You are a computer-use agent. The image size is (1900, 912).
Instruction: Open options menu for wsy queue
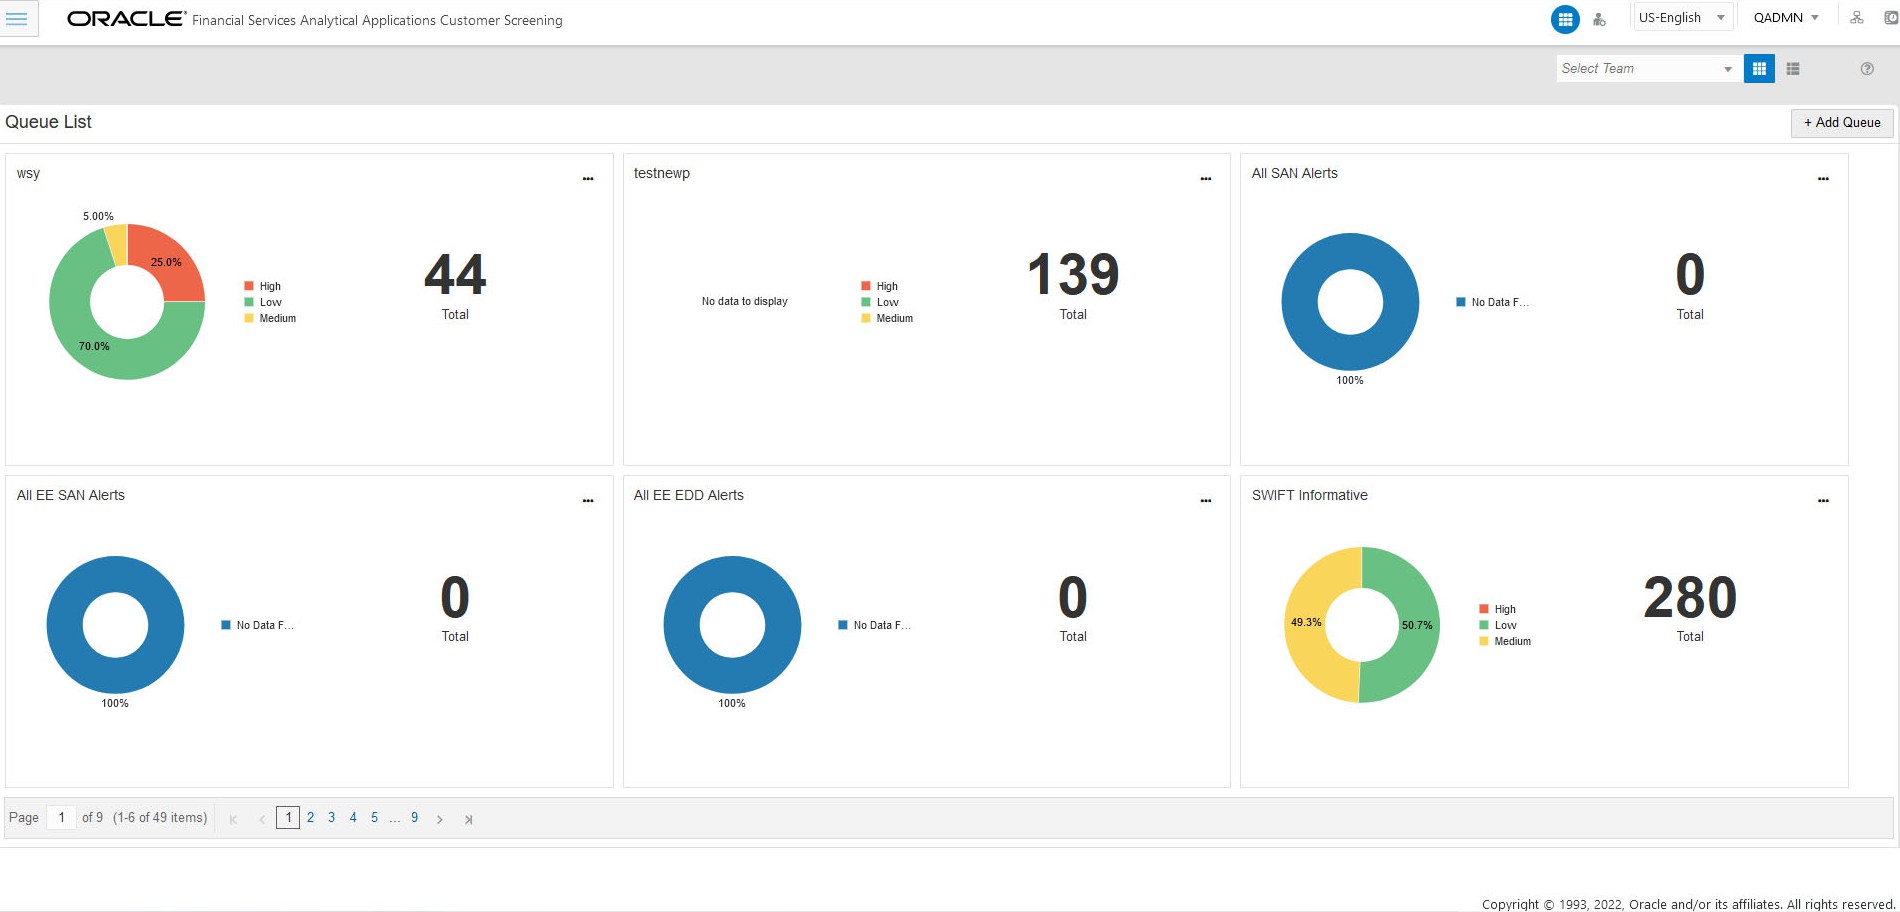588,179
